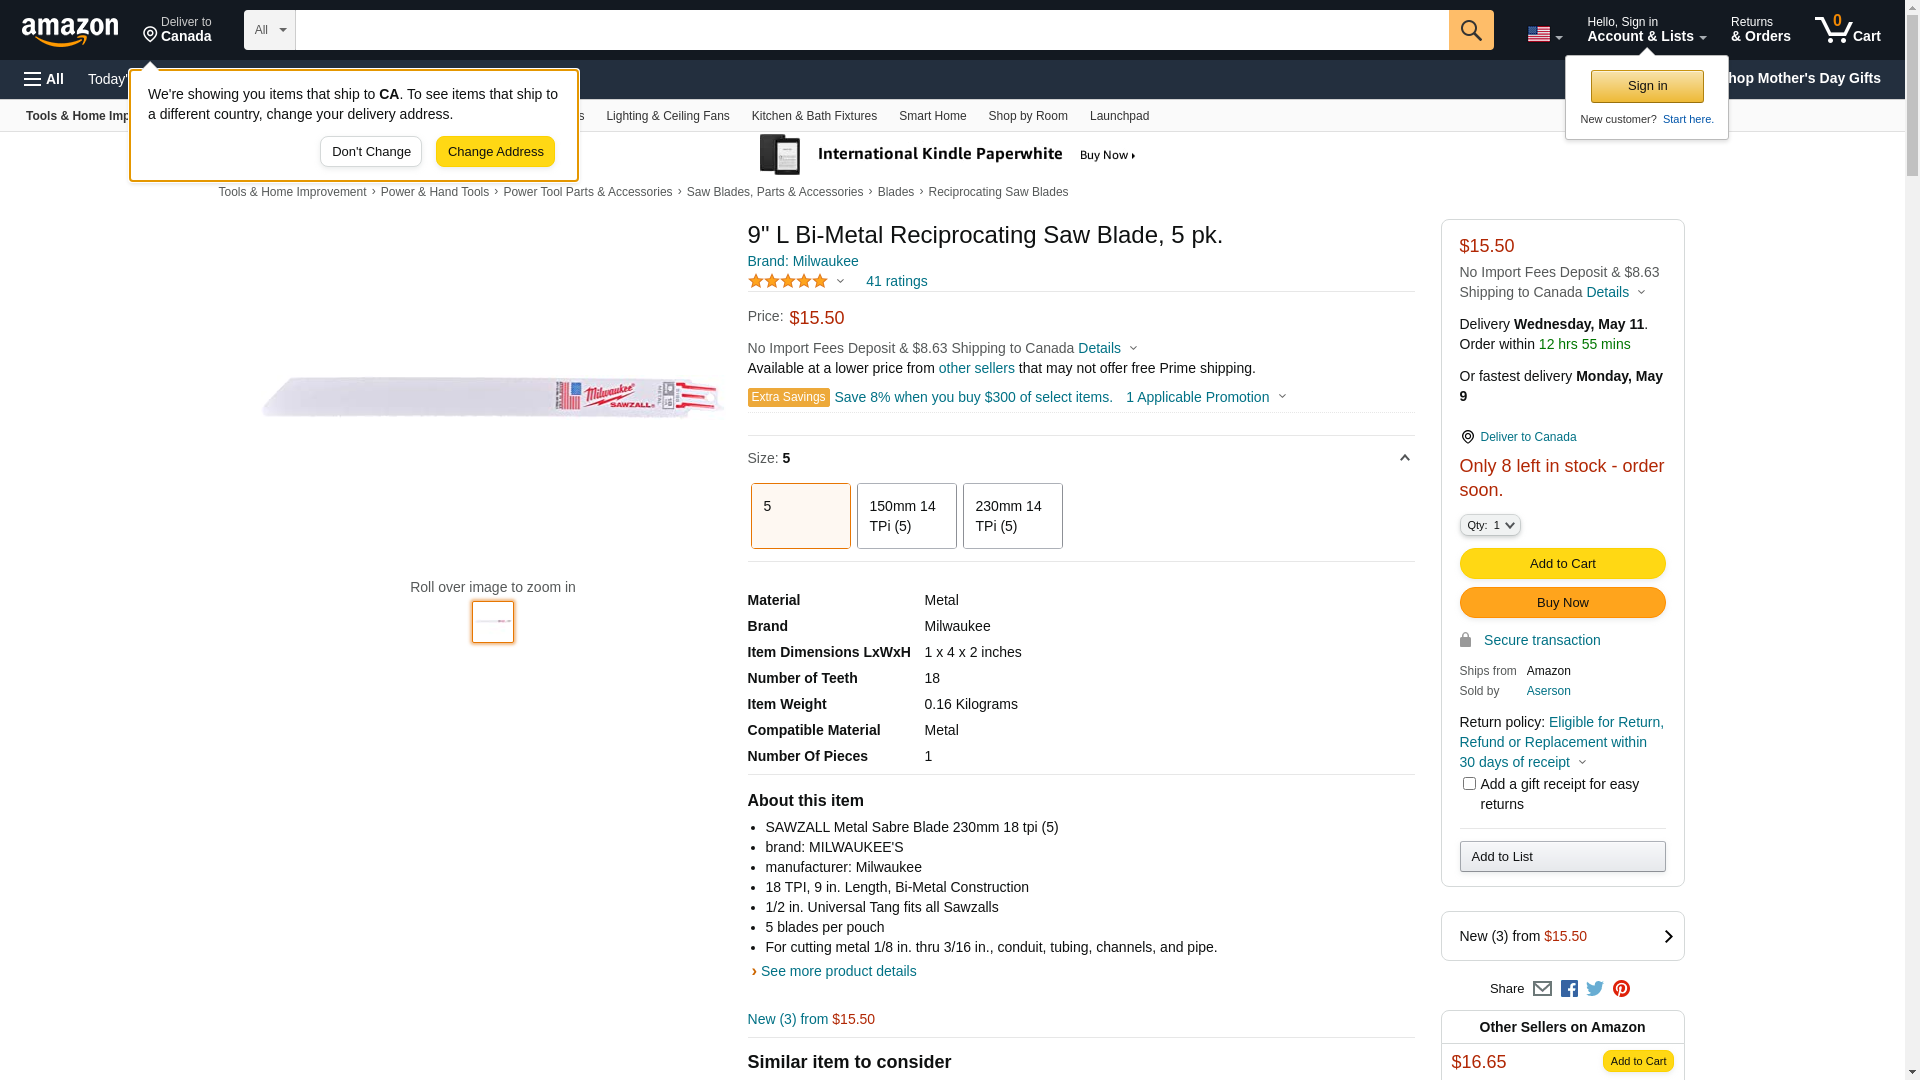Open Smart Home category
The height and width of the screenshot is (1080, 1920).
tap(932, 116)
